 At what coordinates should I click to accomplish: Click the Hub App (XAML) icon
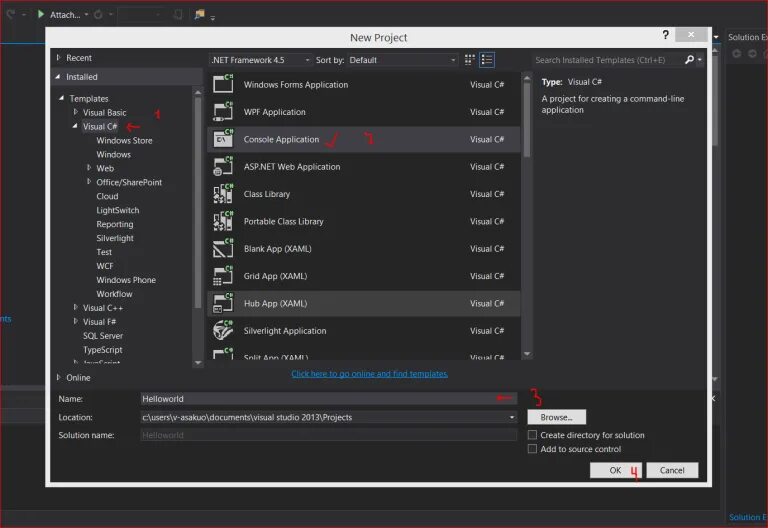click(223, 303)
